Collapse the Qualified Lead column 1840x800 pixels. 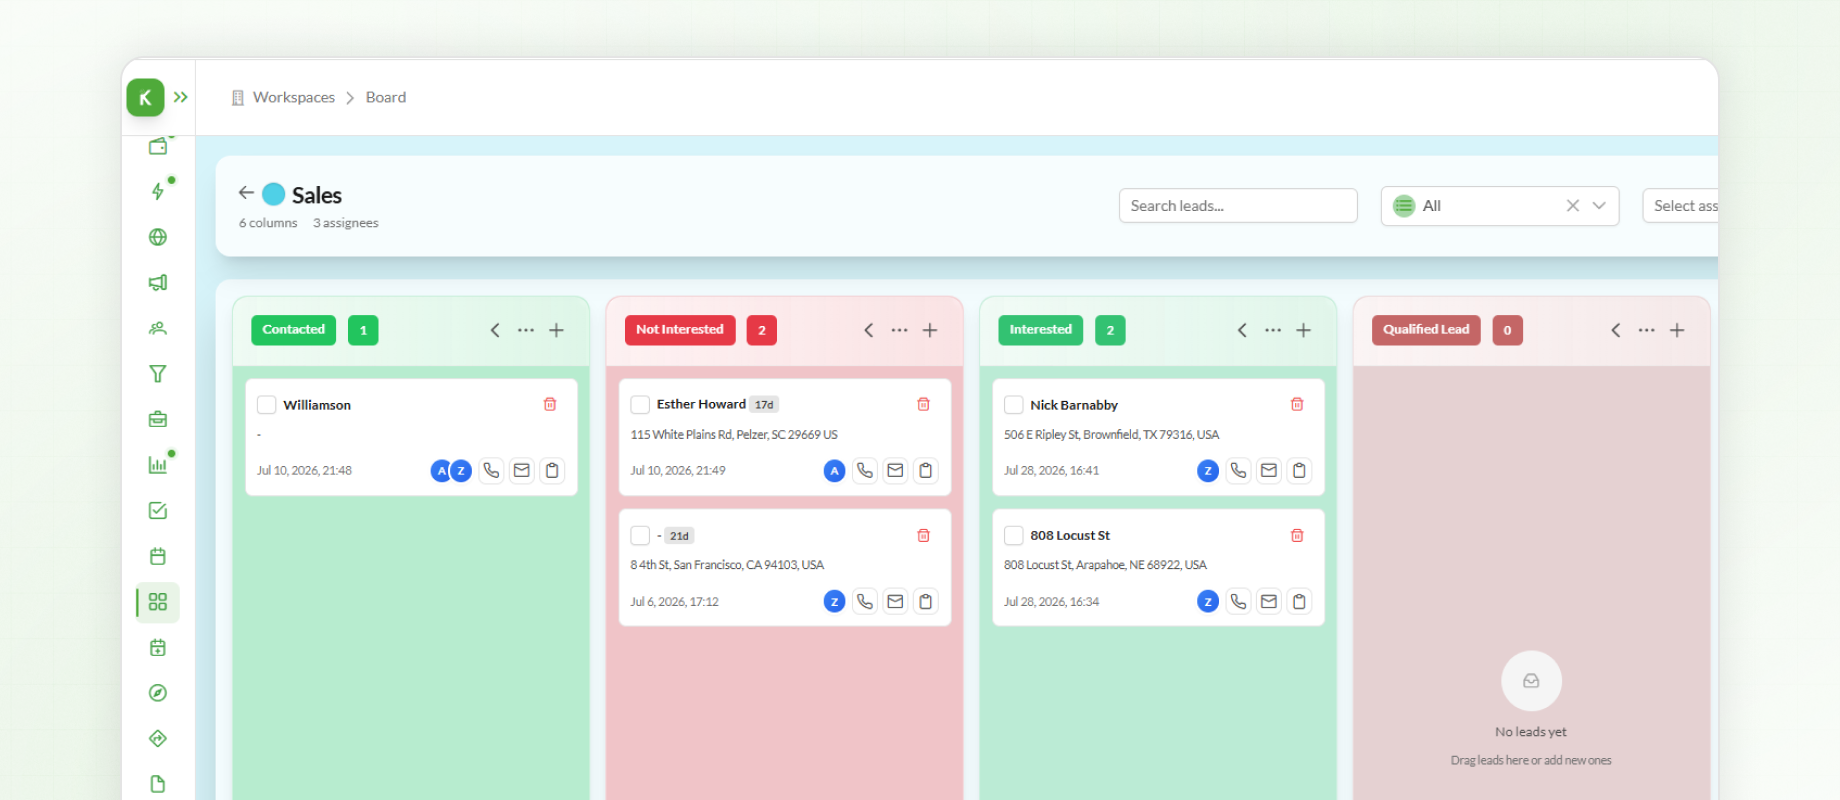1616,330
